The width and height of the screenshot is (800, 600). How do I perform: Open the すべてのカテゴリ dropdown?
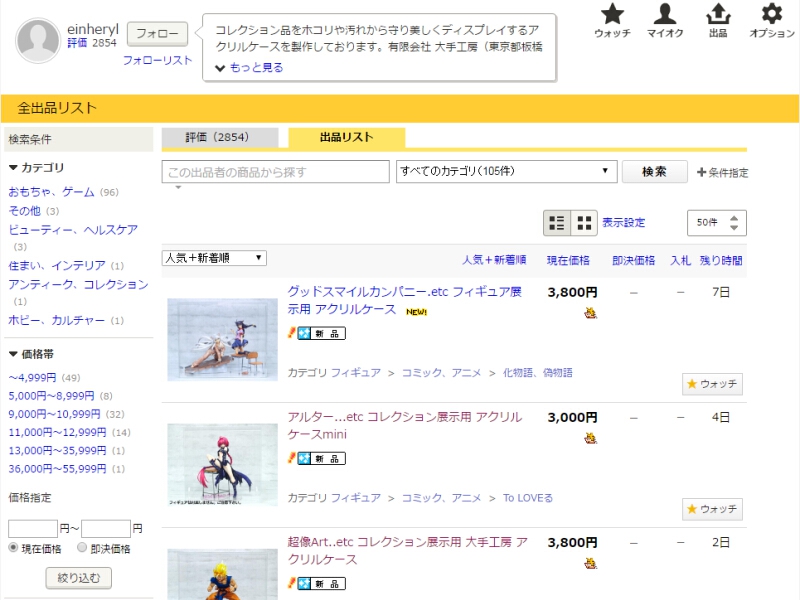click(x=506, y=171)
